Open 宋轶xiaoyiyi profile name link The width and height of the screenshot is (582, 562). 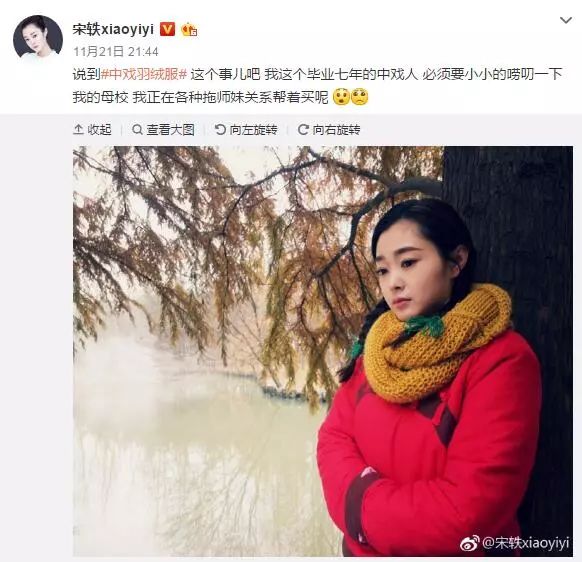[113, 29]
